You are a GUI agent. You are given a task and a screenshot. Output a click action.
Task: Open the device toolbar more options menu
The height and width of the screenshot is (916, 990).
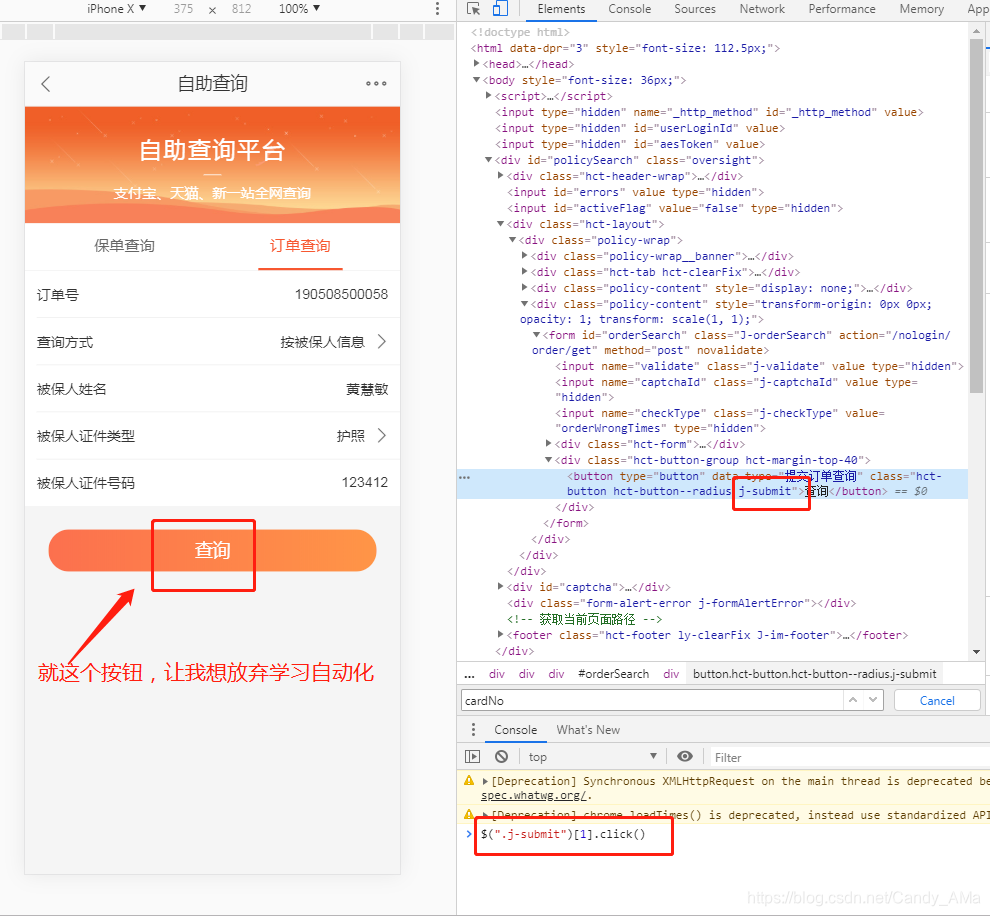tap(437, 9)
